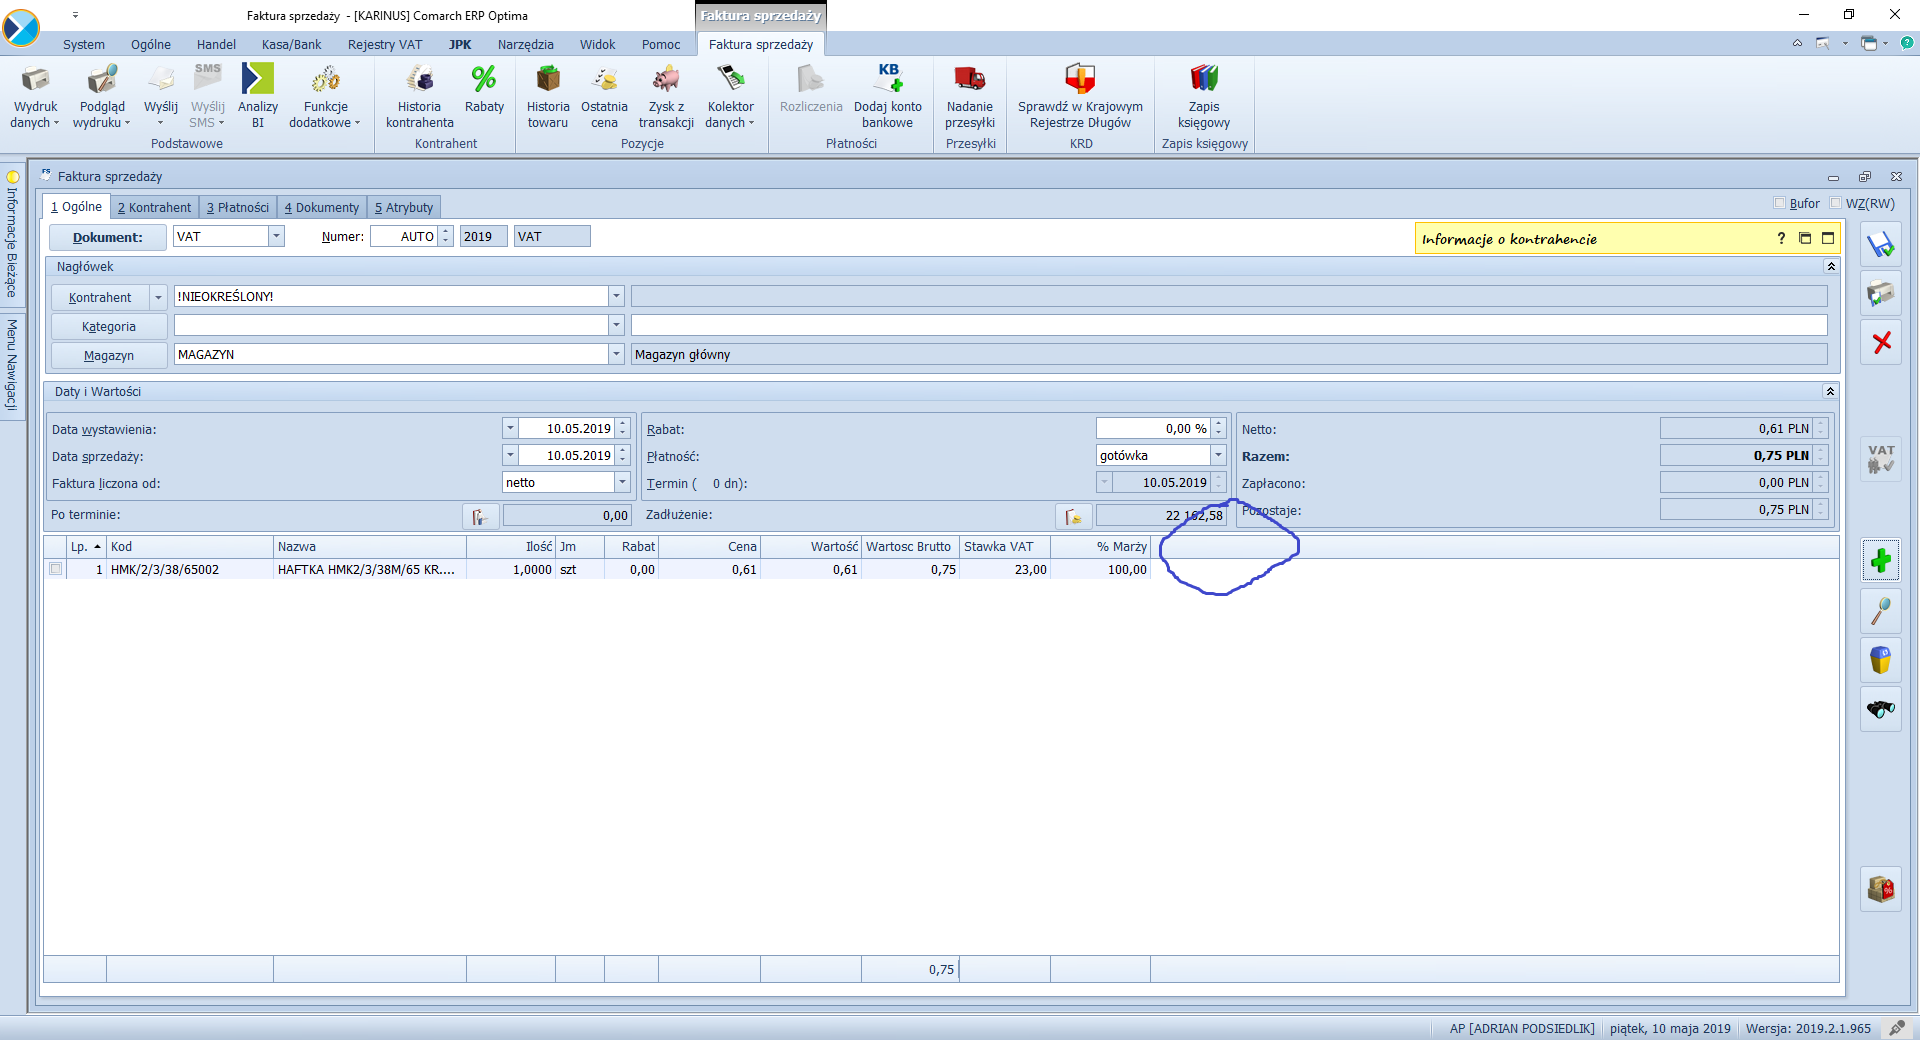
Task: Expand the Kontrahent field dropdown
Action: tap(616, 296)
